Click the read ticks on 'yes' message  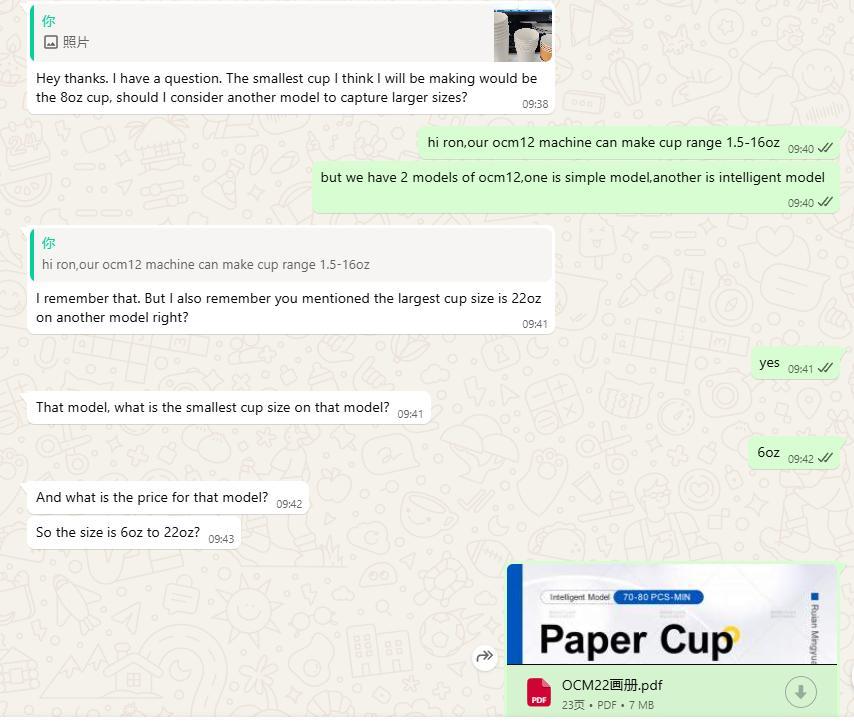tap(825, 368)
